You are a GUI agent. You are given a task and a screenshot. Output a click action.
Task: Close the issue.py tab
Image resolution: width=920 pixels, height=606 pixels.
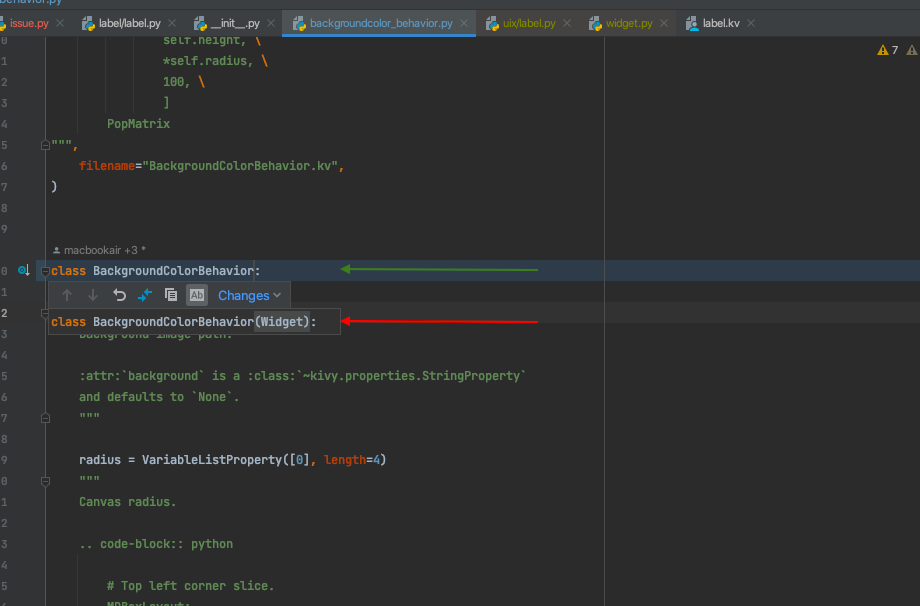[x=60, y=23]
